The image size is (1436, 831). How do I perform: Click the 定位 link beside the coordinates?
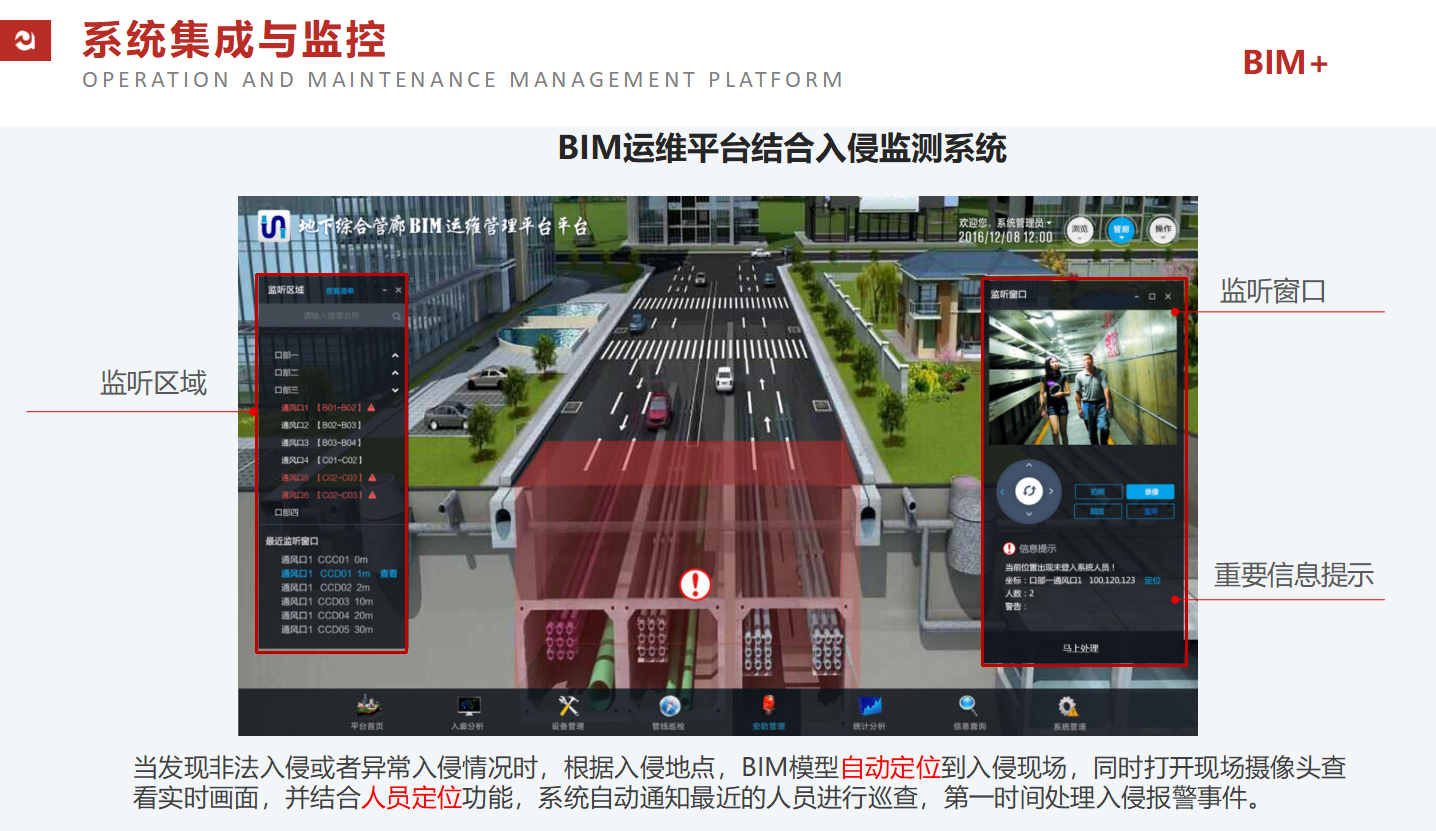pos(1152,580)
